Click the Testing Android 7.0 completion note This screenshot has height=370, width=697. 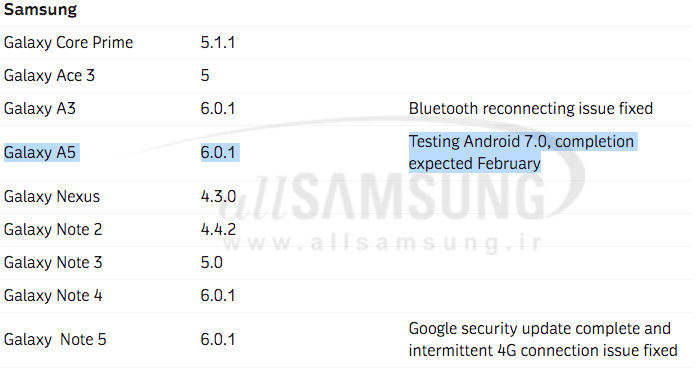click(x=523, y=153)
